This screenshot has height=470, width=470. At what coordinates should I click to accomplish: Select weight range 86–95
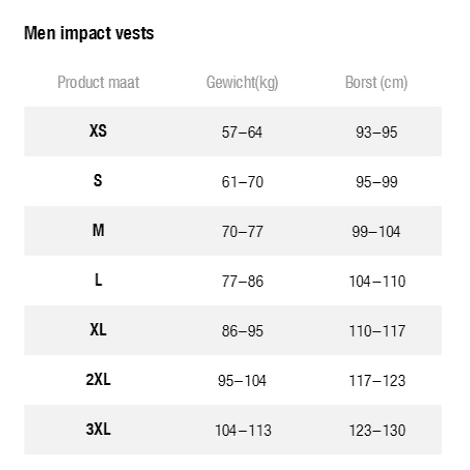pyautogui.click(x=242, y=331)
